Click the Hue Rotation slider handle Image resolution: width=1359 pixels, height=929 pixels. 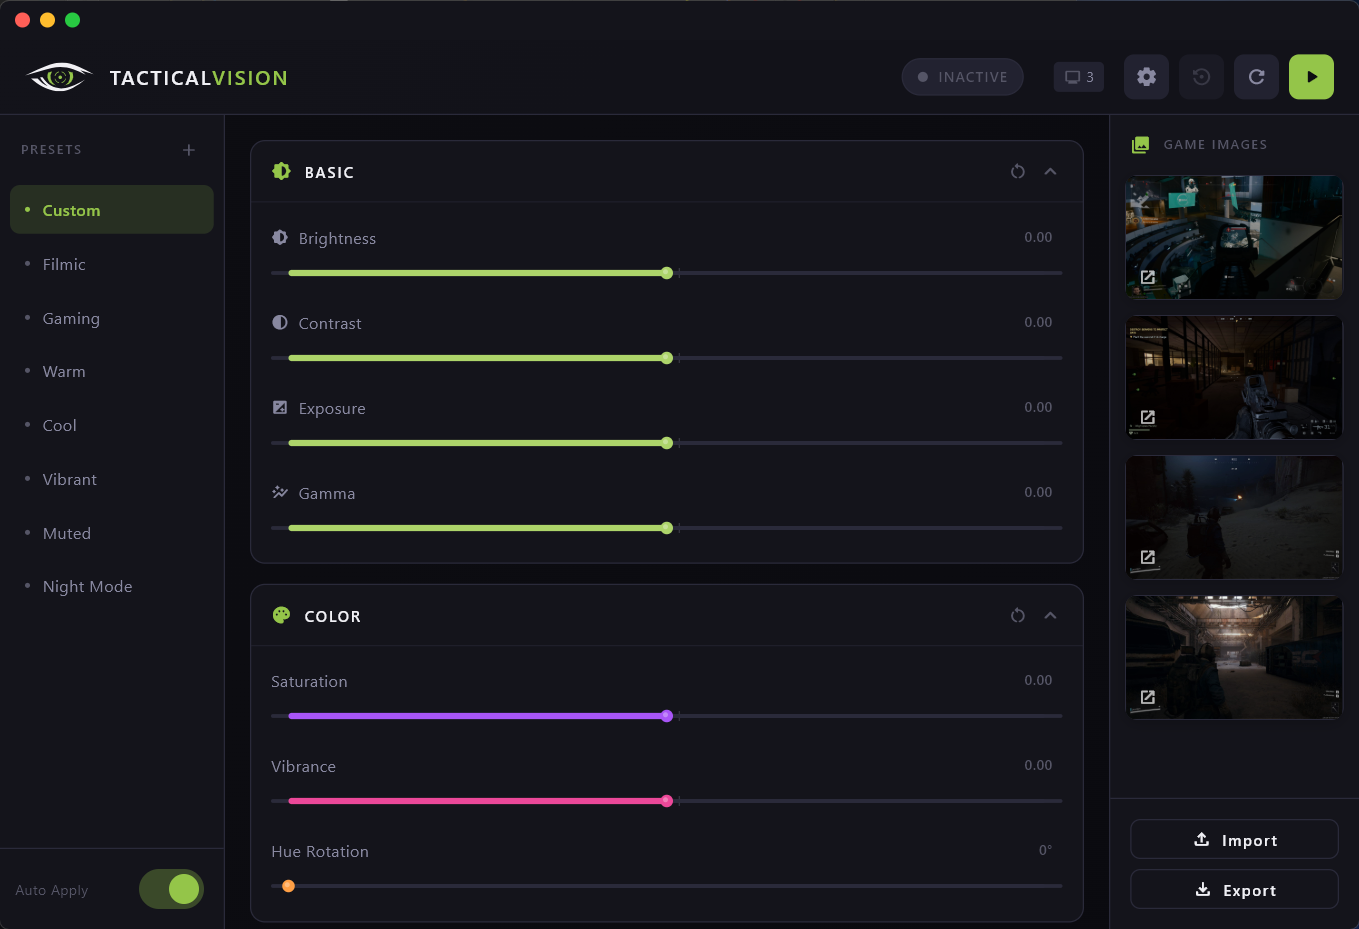click(289, 886)
